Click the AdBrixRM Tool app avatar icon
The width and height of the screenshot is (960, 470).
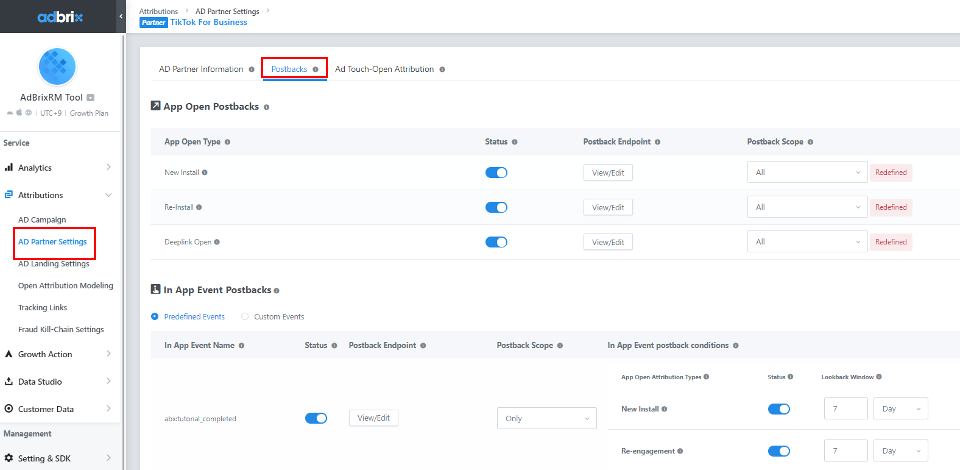coord(57,67)
